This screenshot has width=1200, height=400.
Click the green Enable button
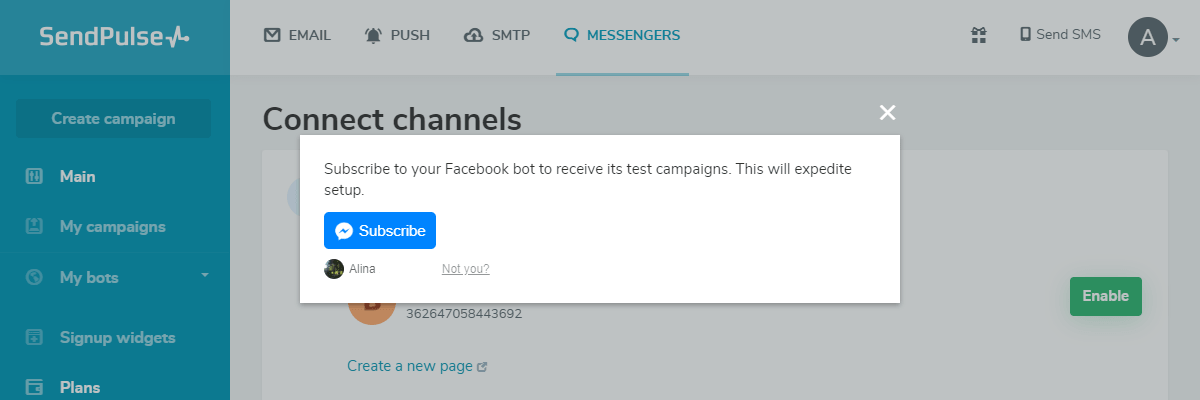point(1105,296)
